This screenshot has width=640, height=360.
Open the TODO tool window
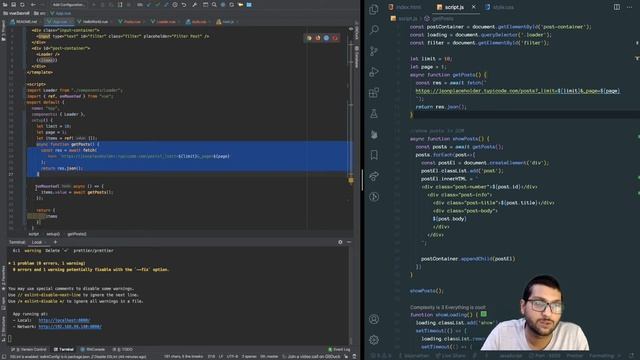tap(122, 349)
